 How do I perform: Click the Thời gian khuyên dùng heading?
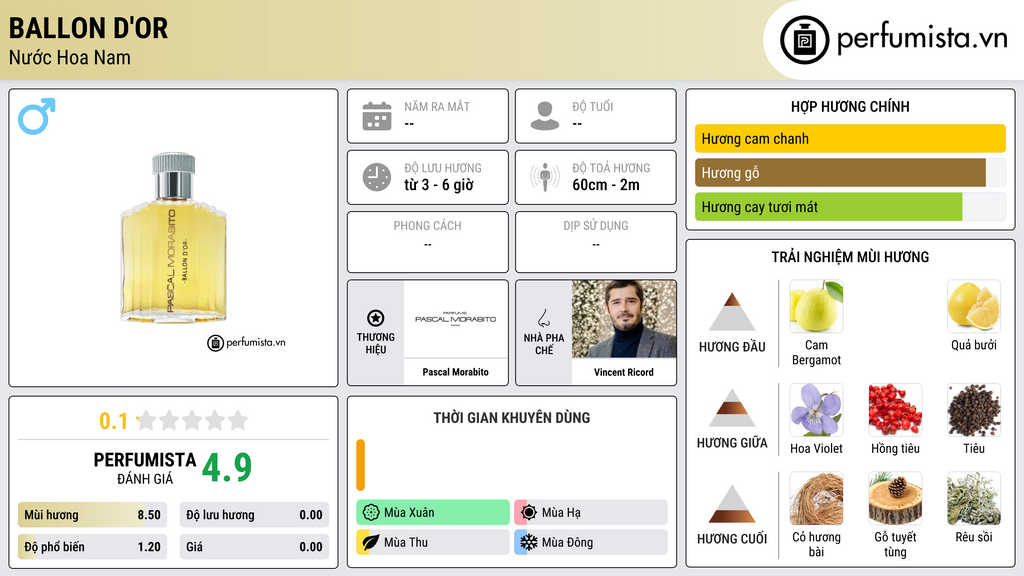tap(512, 417)
